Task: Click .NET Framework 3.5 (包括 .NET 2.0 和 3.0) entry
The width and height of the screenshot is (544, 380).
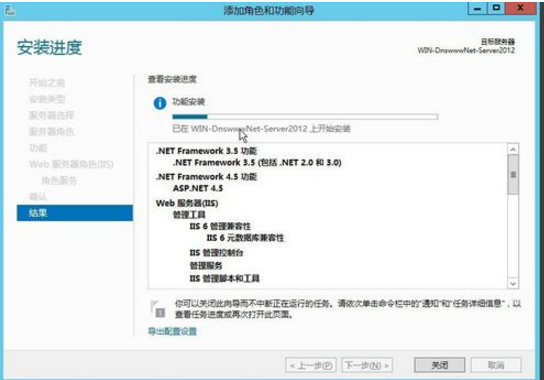Action: [257, 162]
